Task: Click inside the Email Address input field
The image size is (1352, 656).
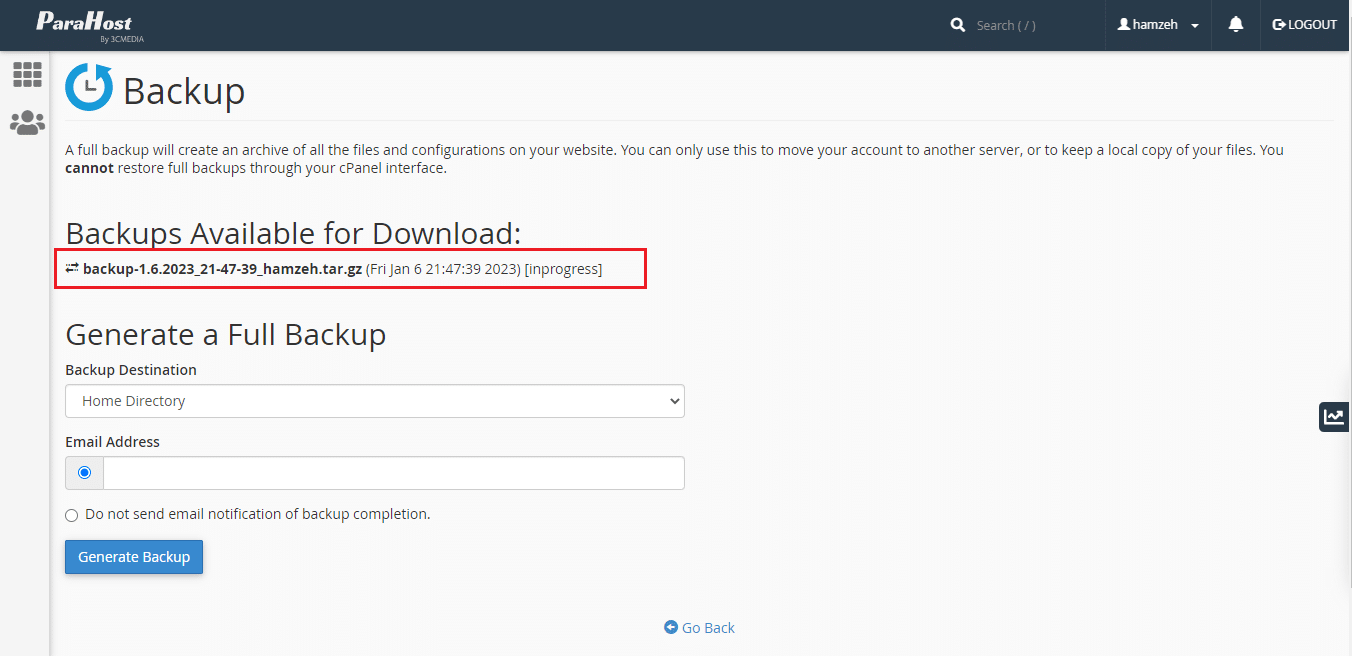Action: tap(393, 473)
